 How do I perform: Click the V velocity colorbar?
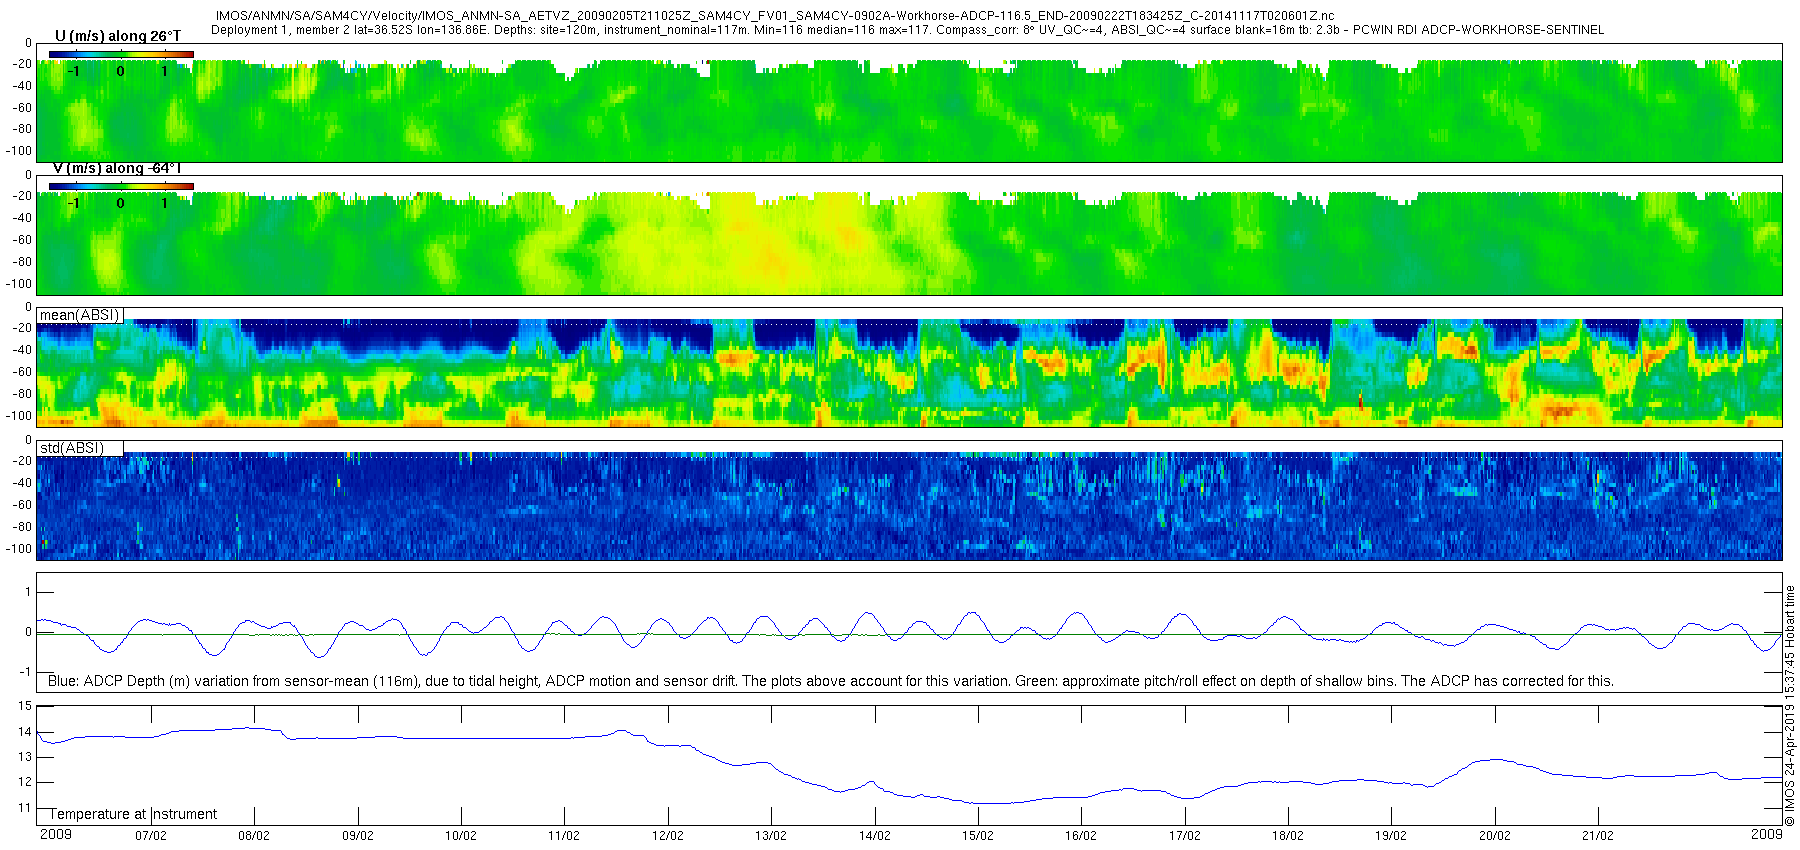pyautogui.click(x=121, y=186)
